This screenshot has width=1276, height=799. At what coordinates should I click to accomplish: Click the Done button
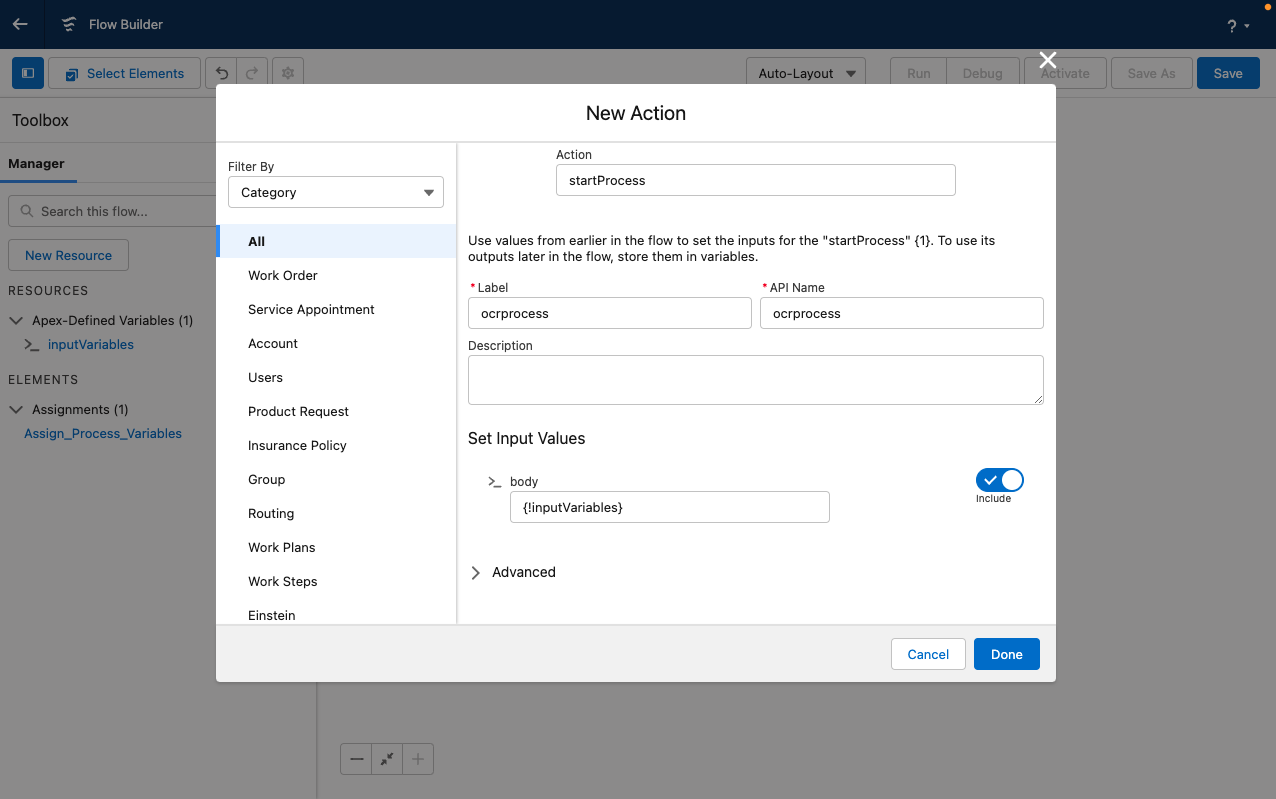coord(1007,654)
